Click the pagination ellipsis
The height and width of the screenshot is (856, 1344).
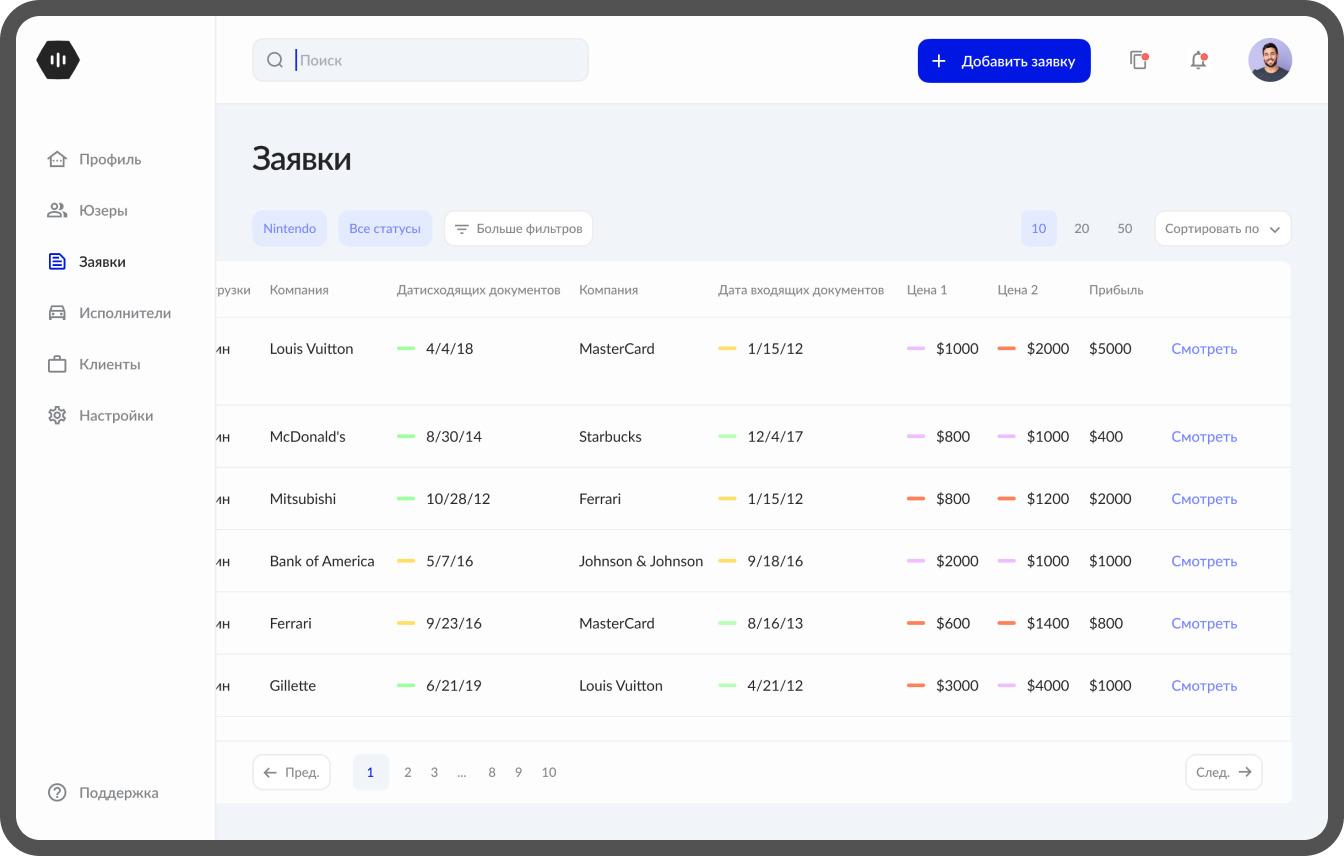pos(462,773)
